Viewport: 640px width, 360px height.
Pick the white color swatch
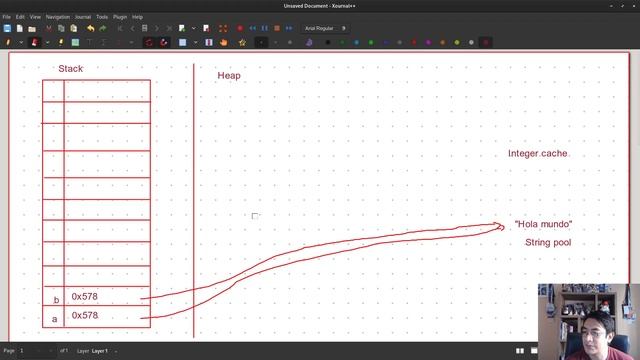(x=471, y=42)
